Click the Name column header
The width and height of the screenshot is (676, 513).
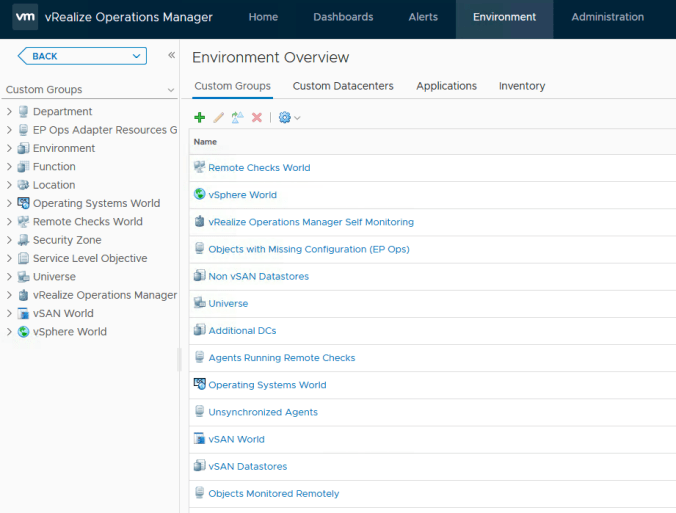point(205,142)
